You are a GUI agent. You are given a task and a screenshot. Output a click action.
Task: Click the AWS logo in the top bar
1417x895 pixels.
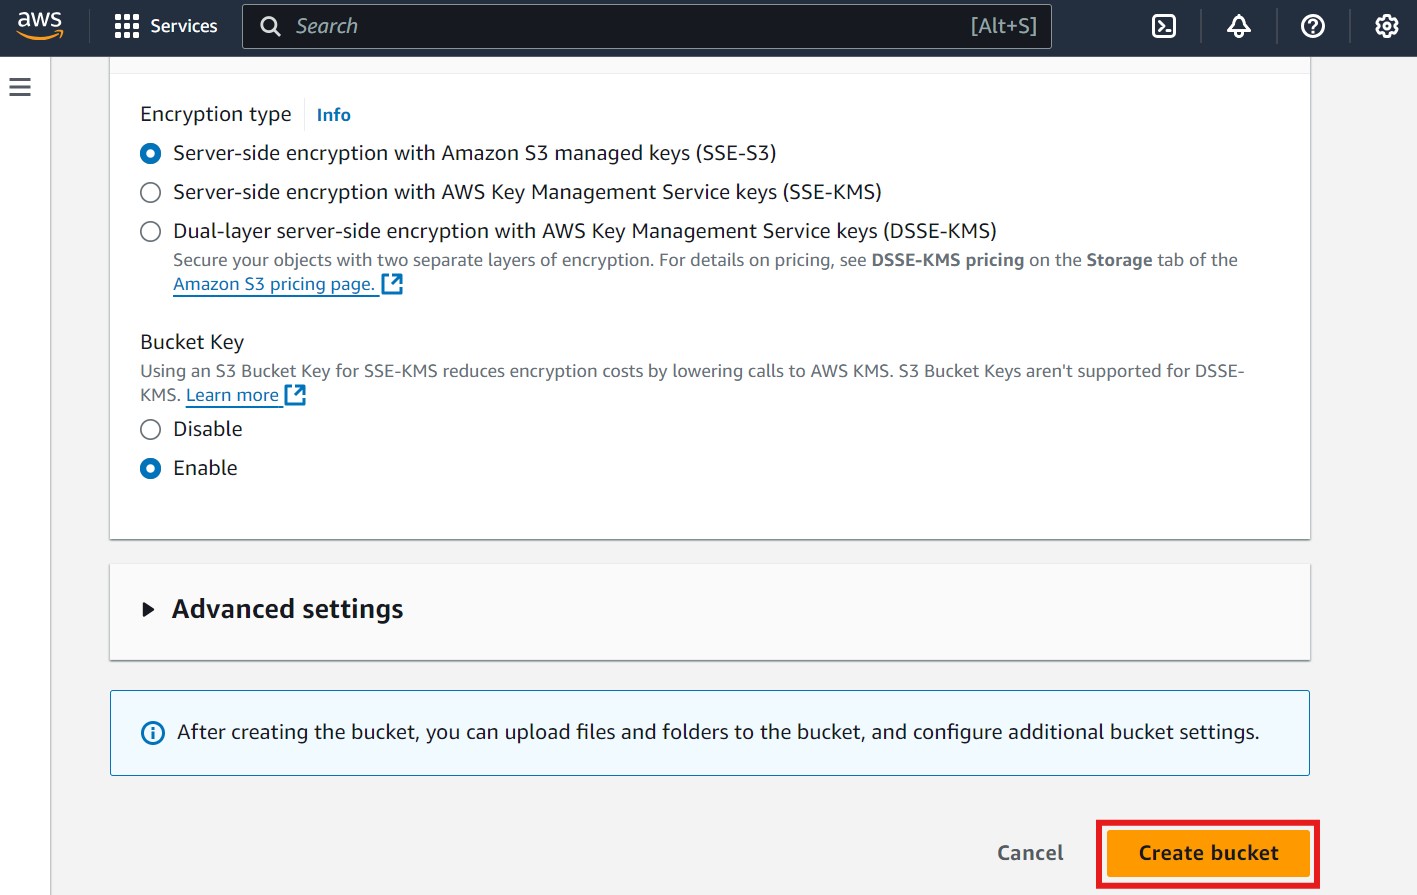pyautogui.click(x=39, y=26)
